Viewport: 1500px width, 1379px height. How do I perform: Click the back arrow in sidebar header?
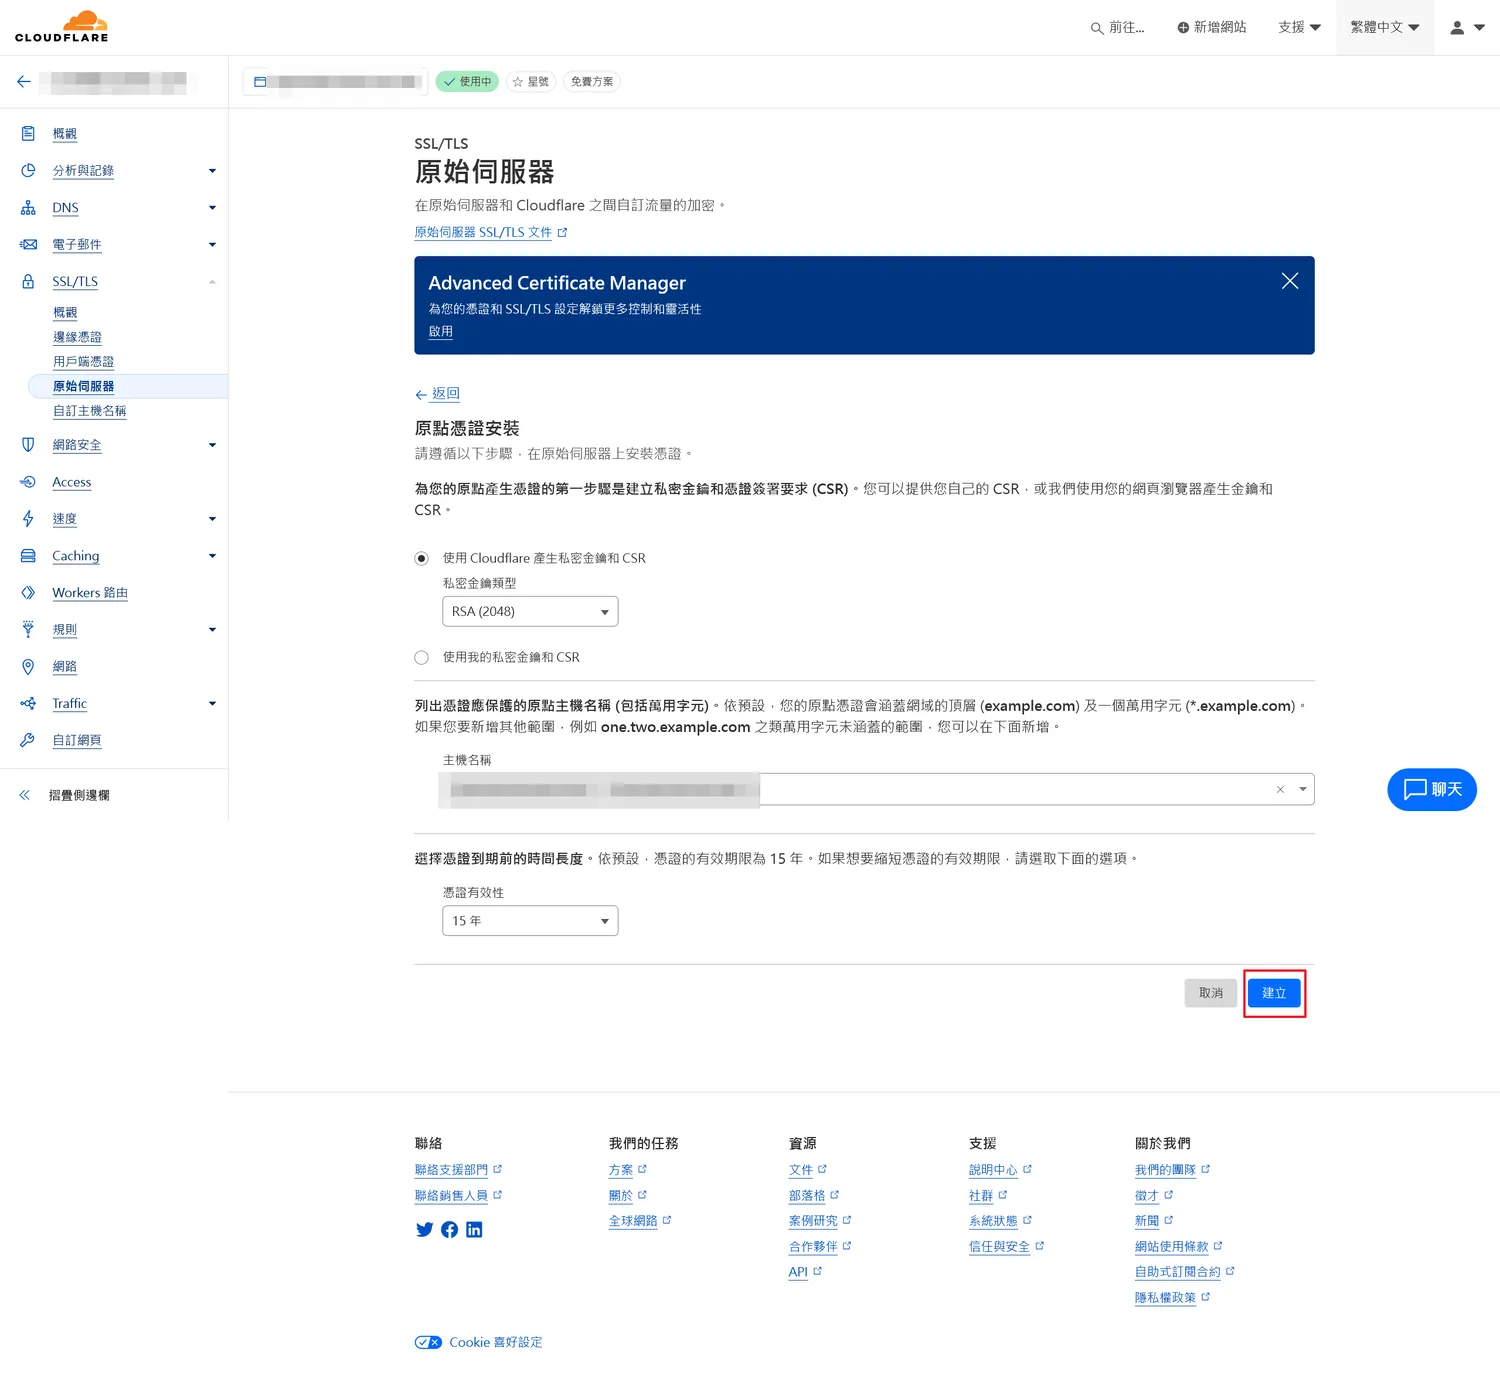tap(24, 82)
